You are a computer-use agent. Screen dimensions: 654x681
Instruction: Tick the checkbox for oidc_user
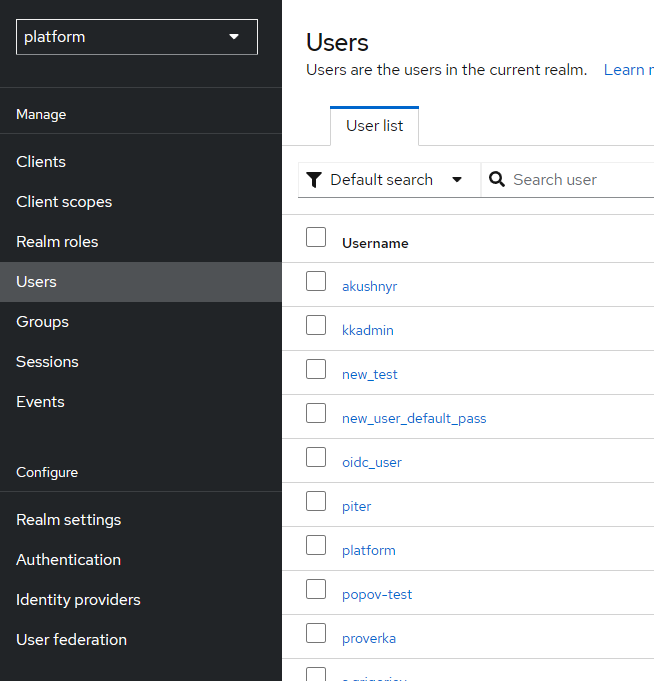pos(316,457)
